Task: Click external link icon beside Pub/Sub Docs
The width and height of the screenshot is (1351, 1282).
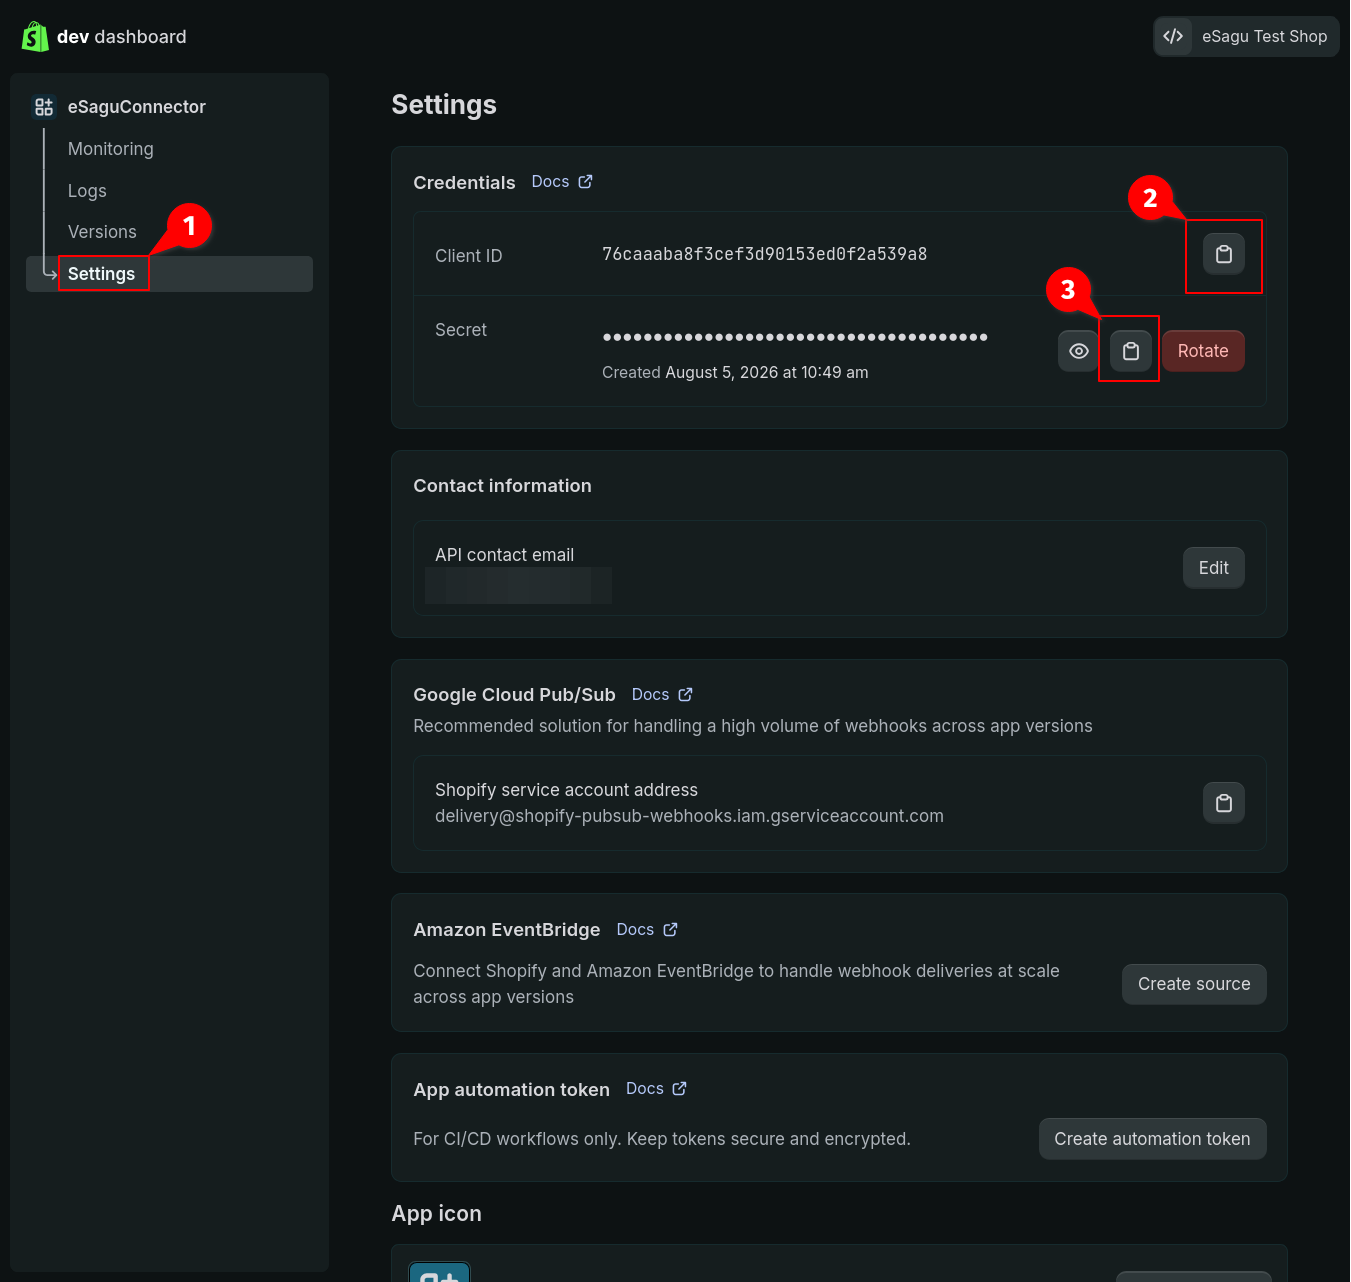Action: click(685, 695)
